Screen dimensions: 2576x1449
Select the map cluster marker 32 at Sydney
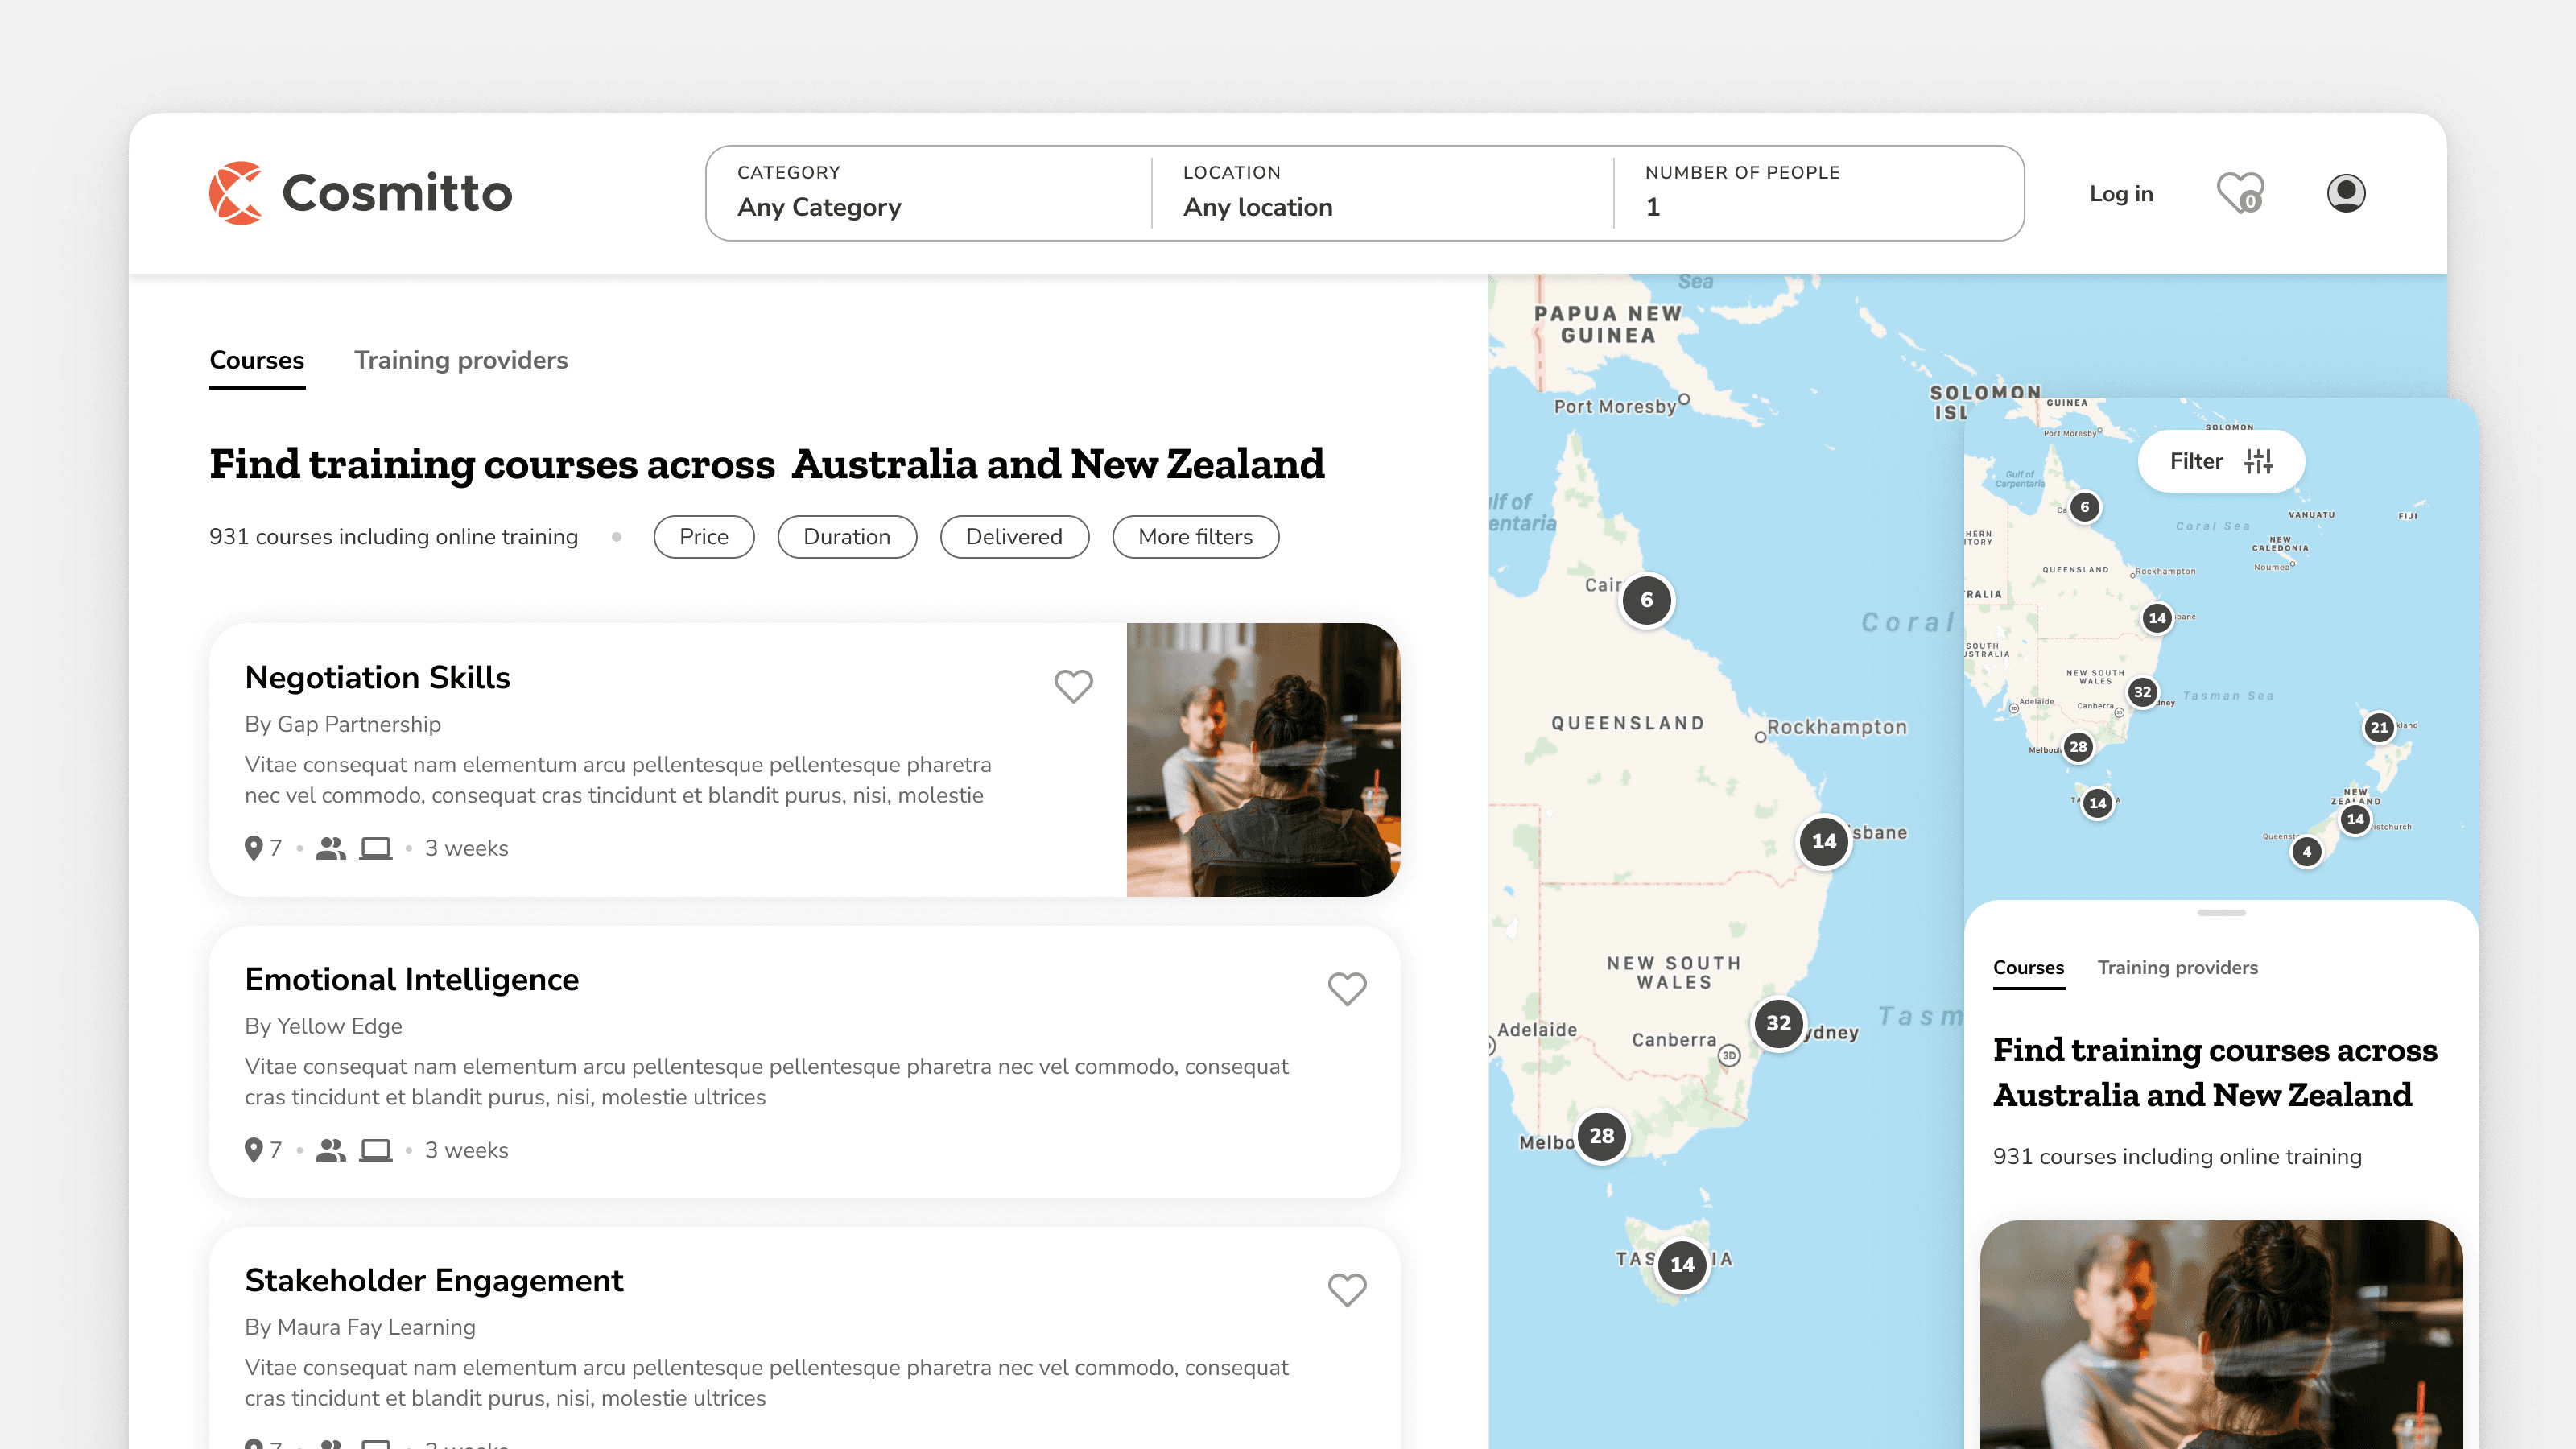pyautogui.click(x=1778, y=1023)
